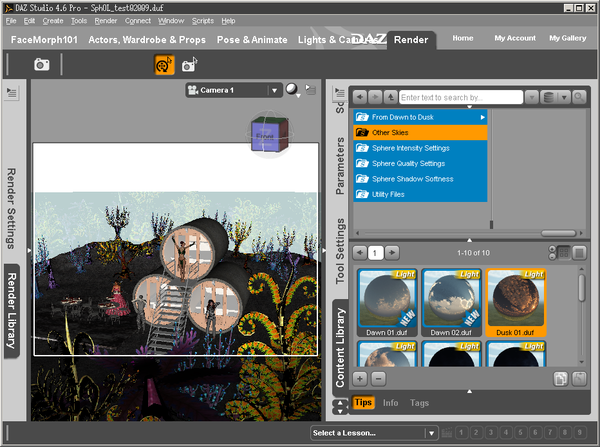
Task: Open the Create menu
Action: (x=53, y=21)
